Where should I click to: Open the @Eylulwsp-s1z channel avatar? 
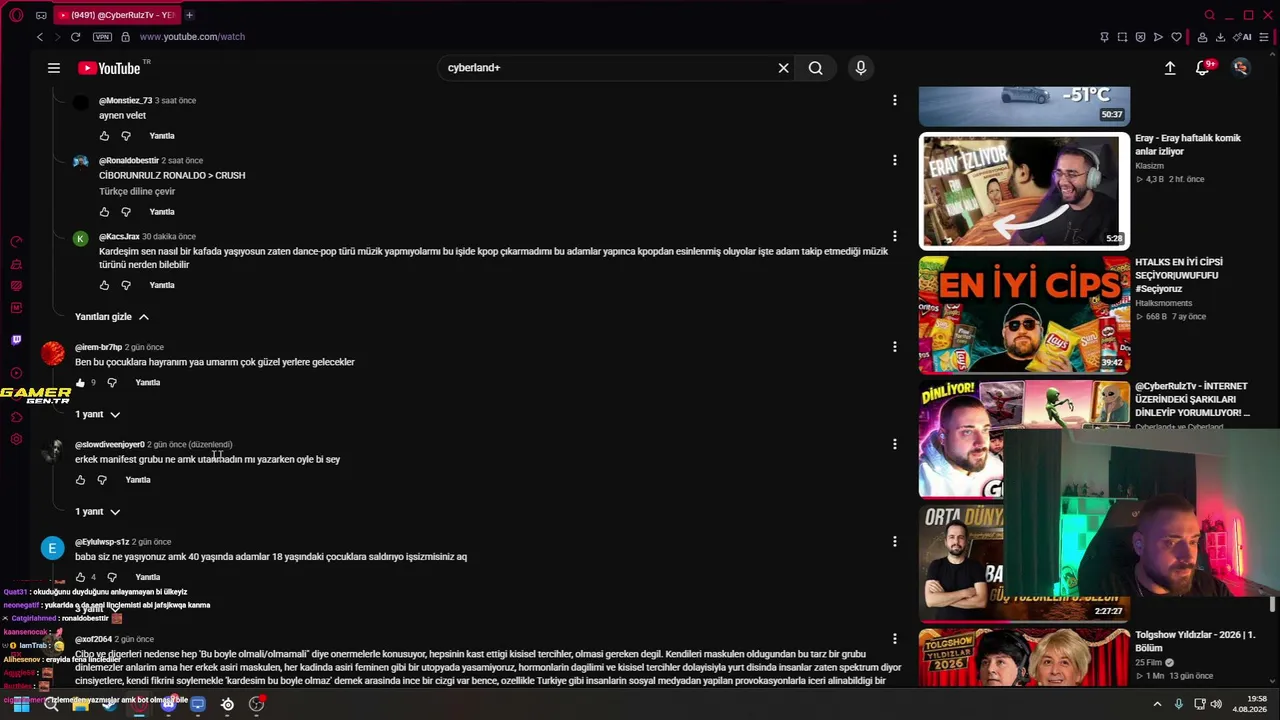tap(52, 548)
